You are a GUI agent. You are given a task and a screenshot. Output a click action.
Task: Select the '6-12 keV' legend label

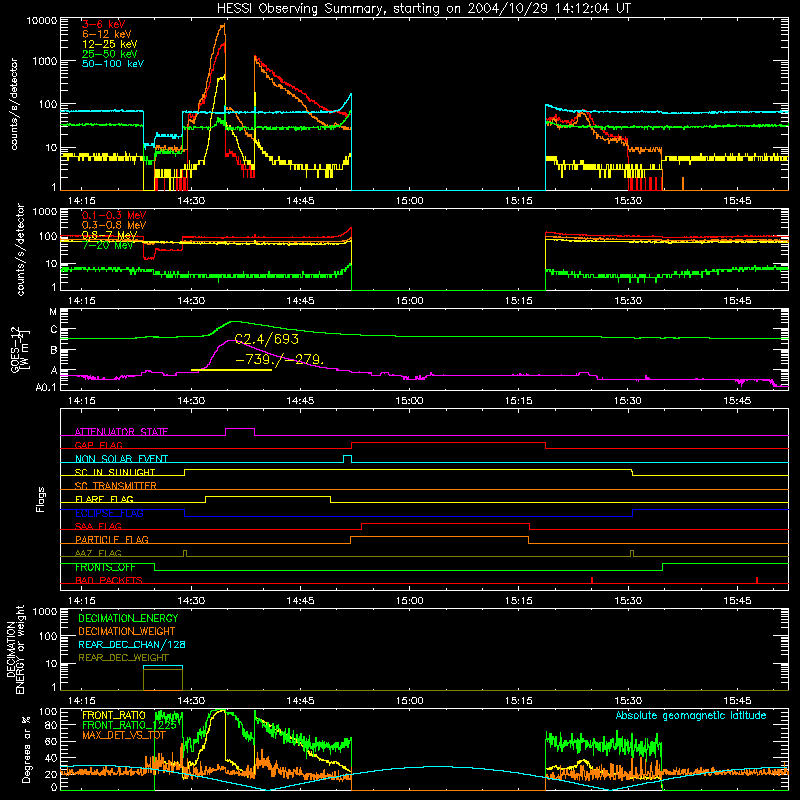(x=107, y=34)
